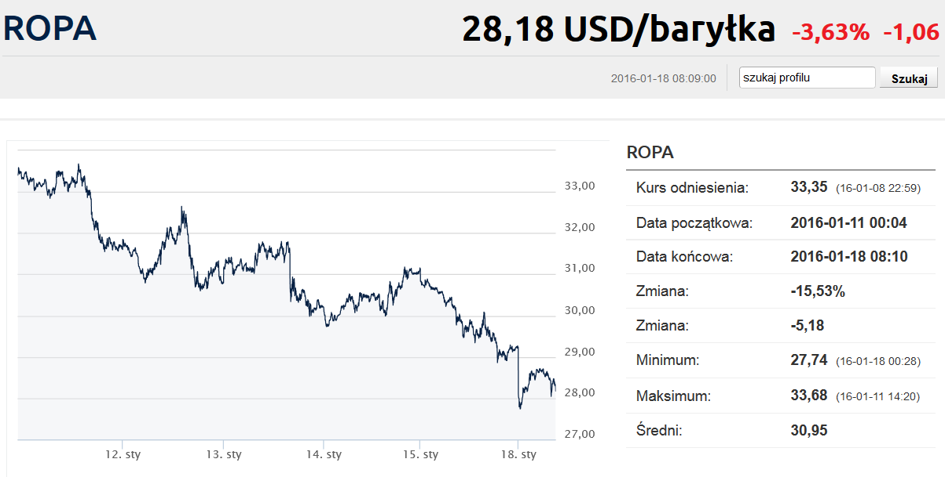The height and width of the screenshot is (477, 945).
Task: Click the Minimum value 27,74
Action: (x=809, y=360)
